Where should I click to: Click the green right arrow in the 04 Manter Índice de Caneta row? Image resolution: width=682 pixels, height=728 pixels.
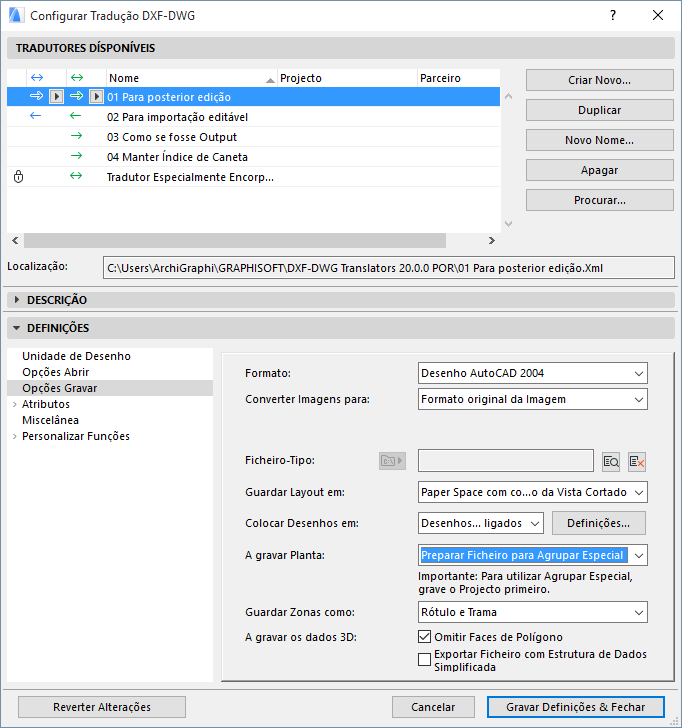(x=76, y=156)
